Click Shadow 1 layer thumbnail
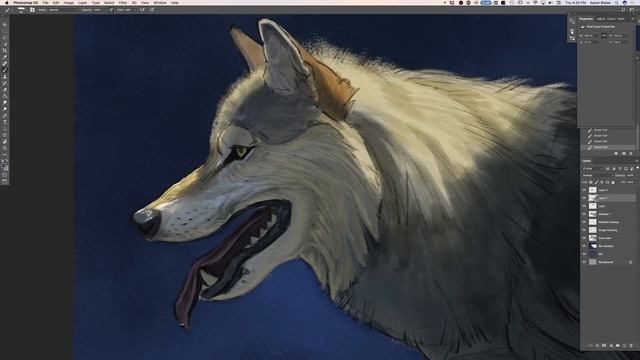The image size is (640, 360). point(593,214)
